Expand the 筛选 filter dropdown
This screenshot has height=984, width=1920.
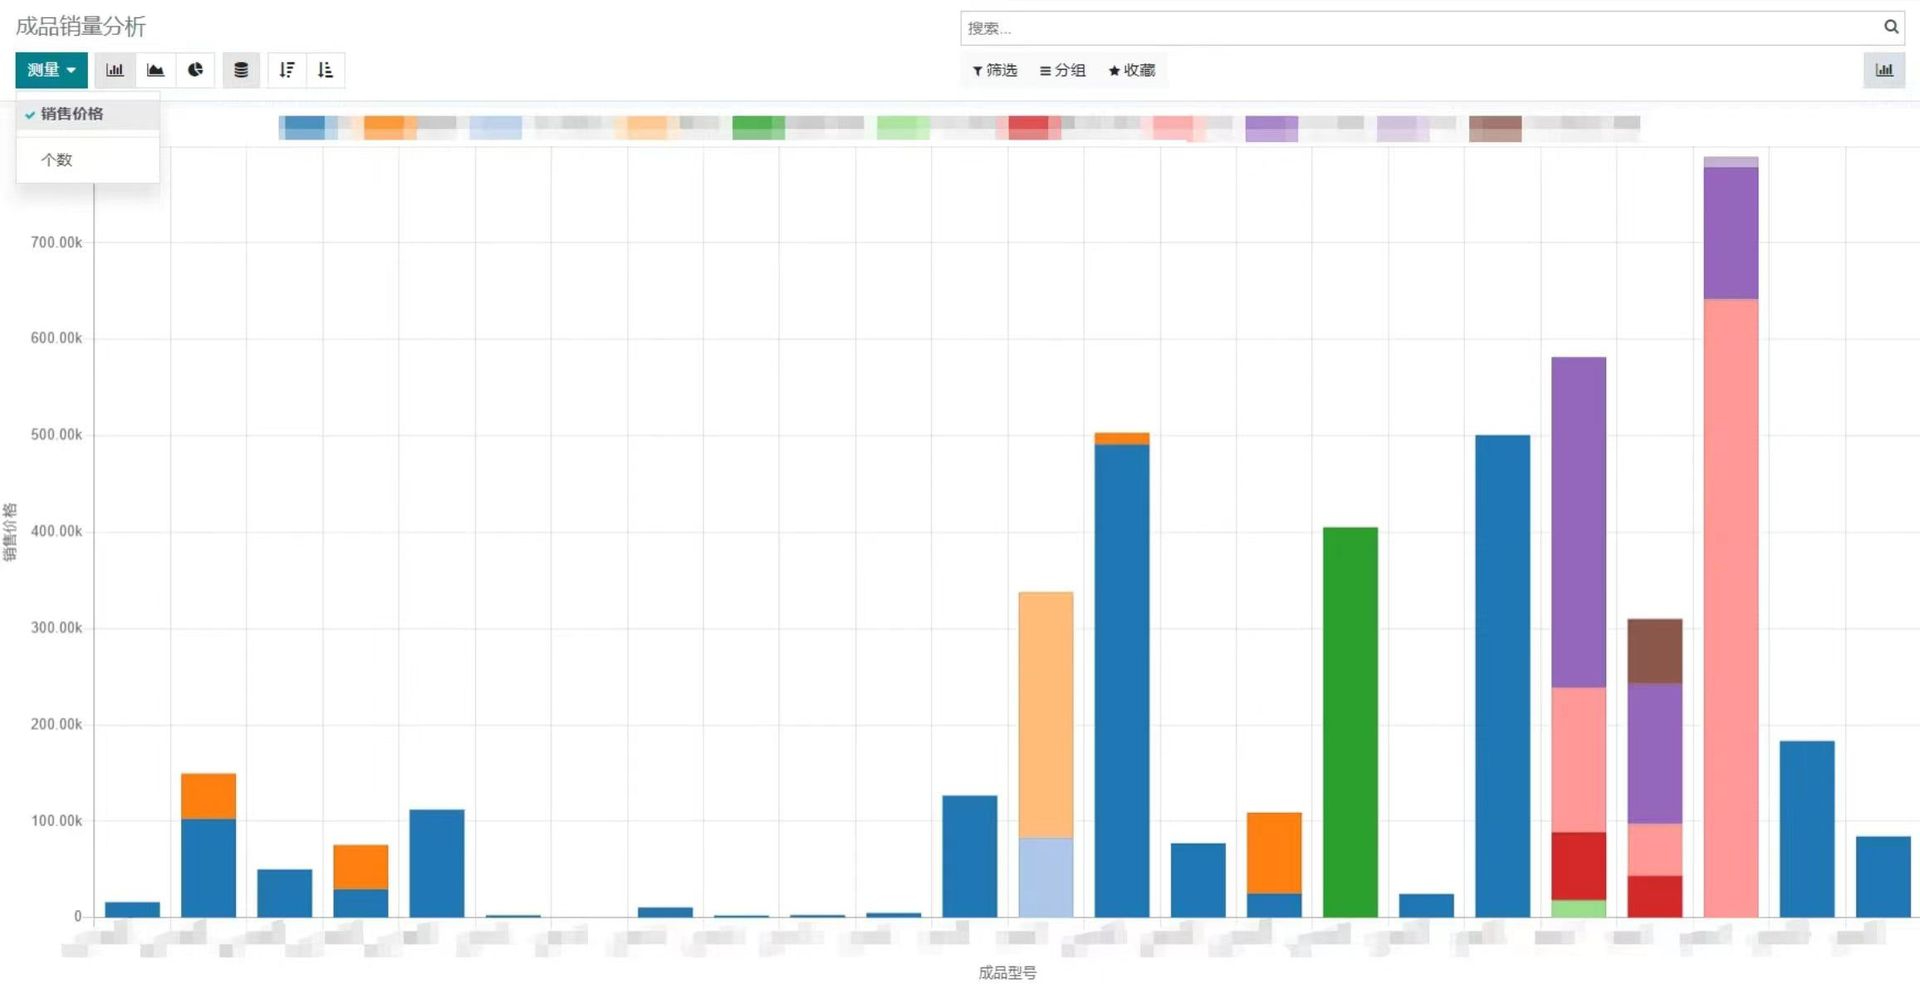[995, 70]
